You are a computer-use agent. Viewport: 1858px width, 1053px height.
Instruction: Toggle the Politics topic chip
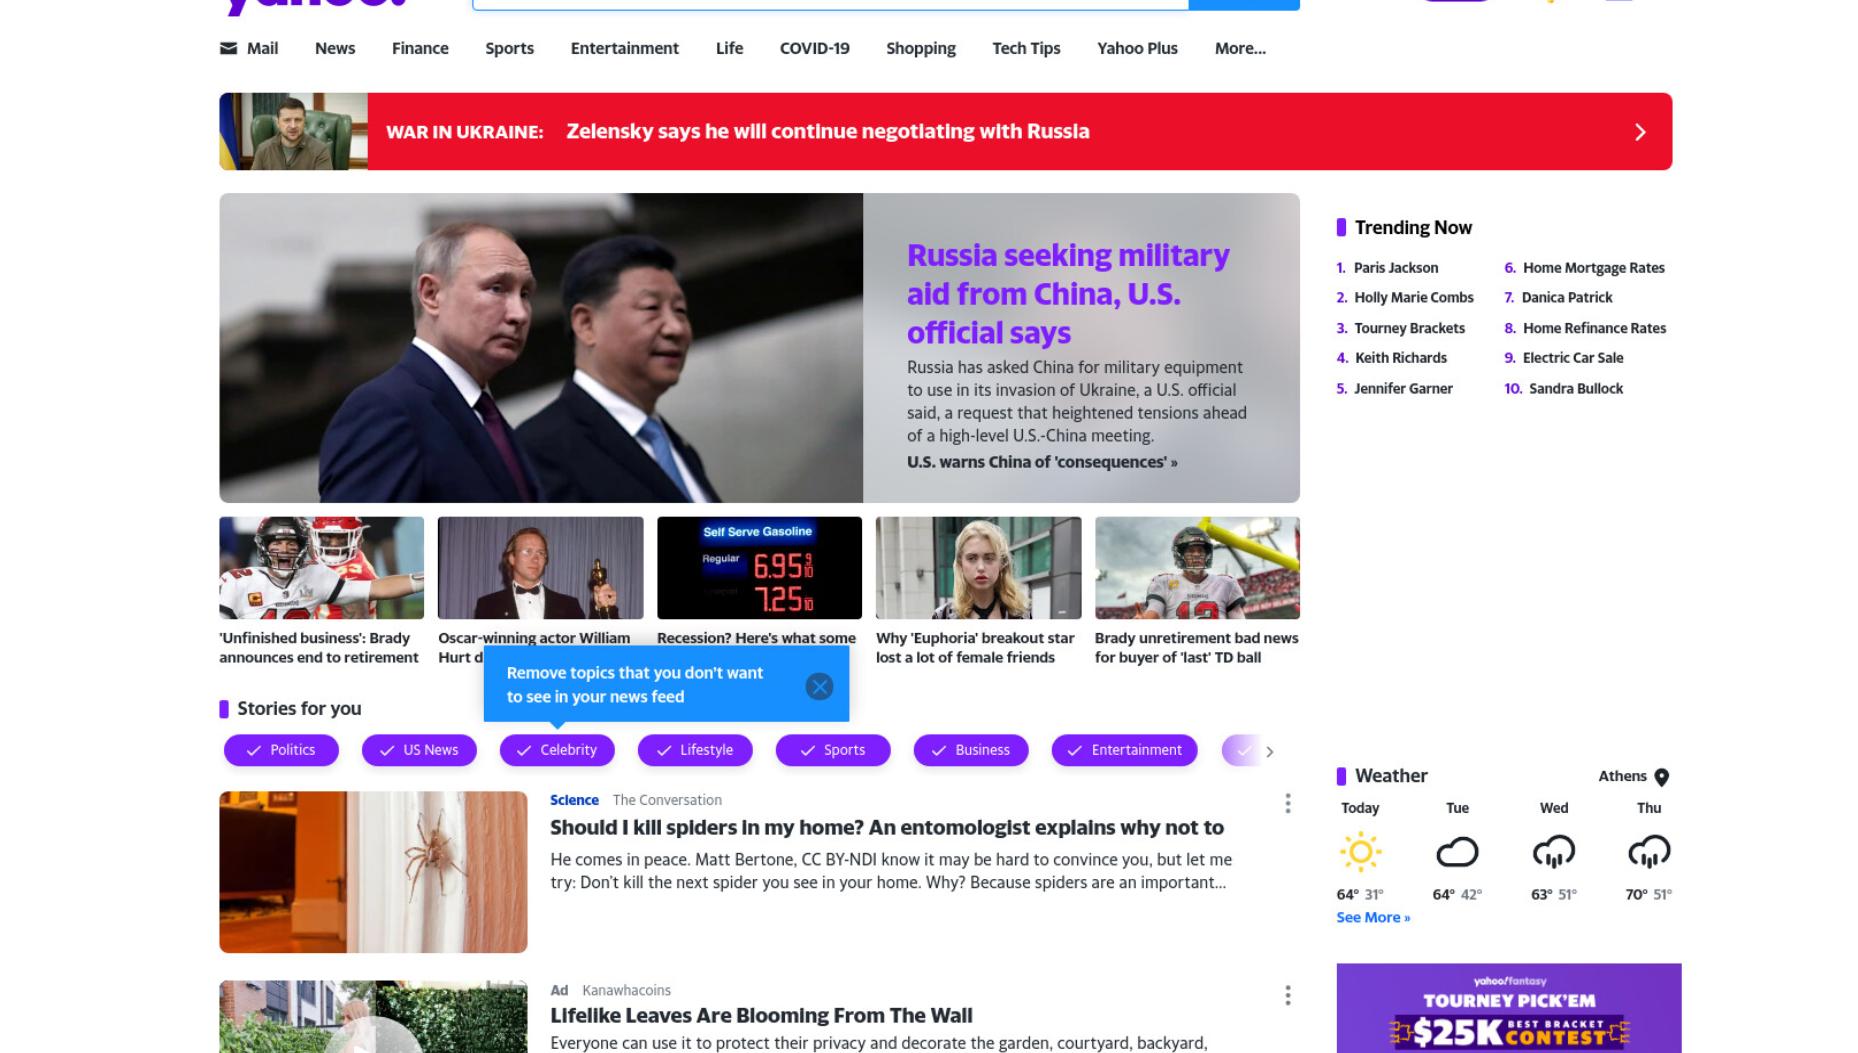(281, 750)
